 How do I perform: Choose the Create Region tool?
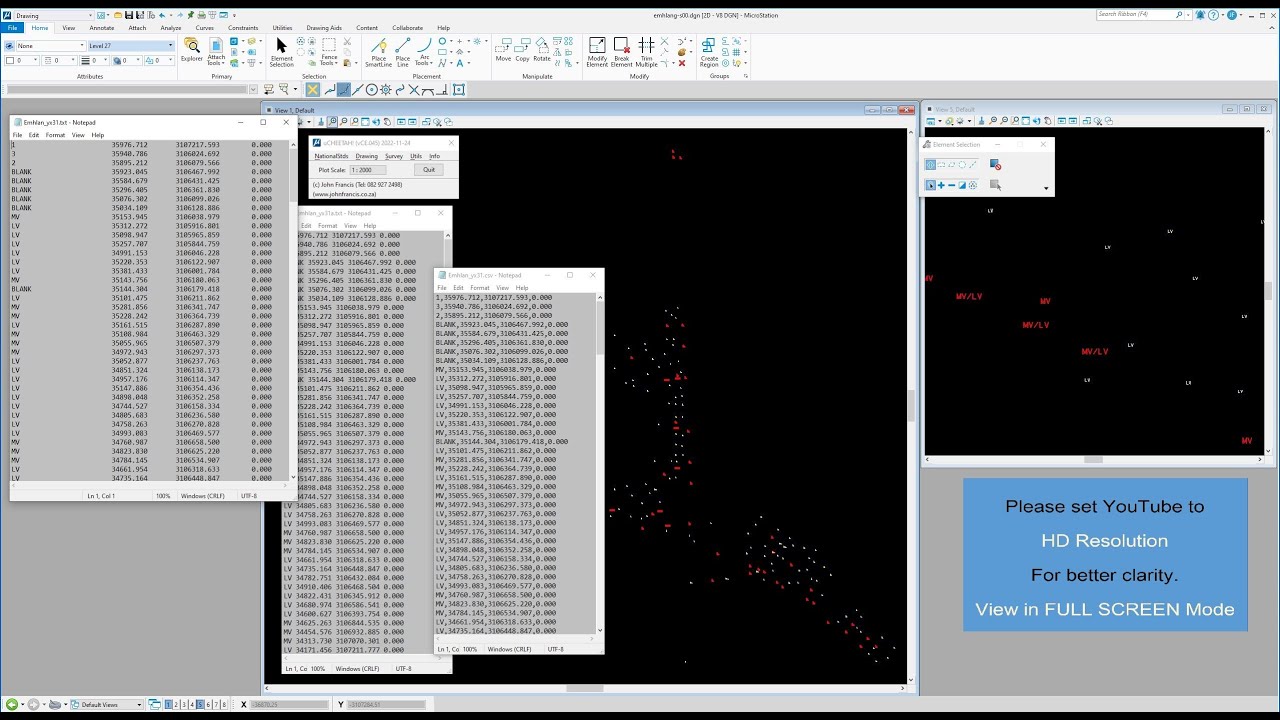(709, 52)
